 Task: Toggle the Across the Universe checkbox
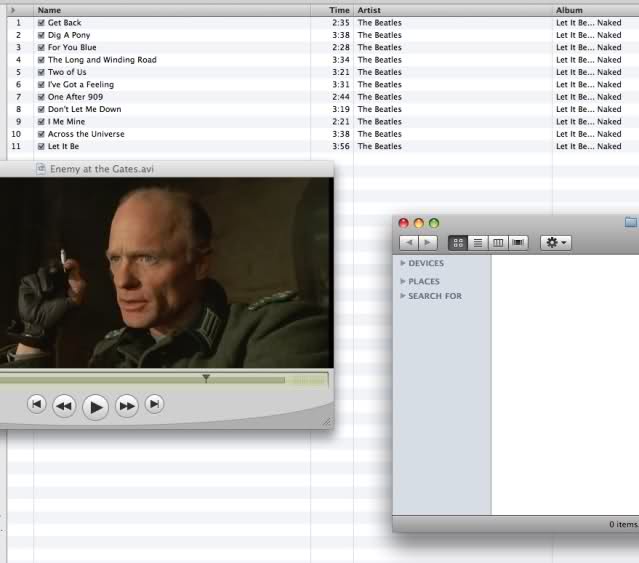tap(41, 134)
